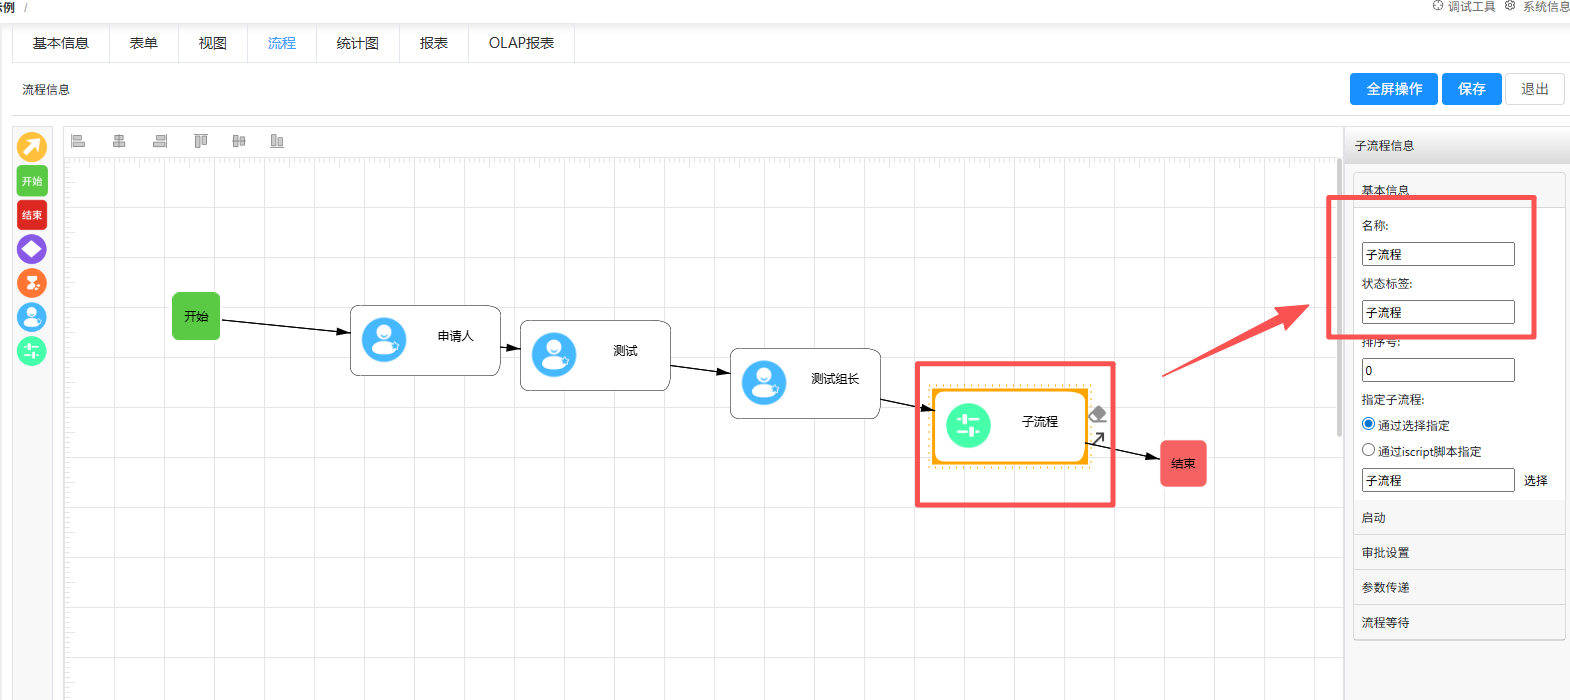Screen dimensions: 1570x700
Task: Select the 测试组长 node on the canvas
Action: [x=805, y=383]
